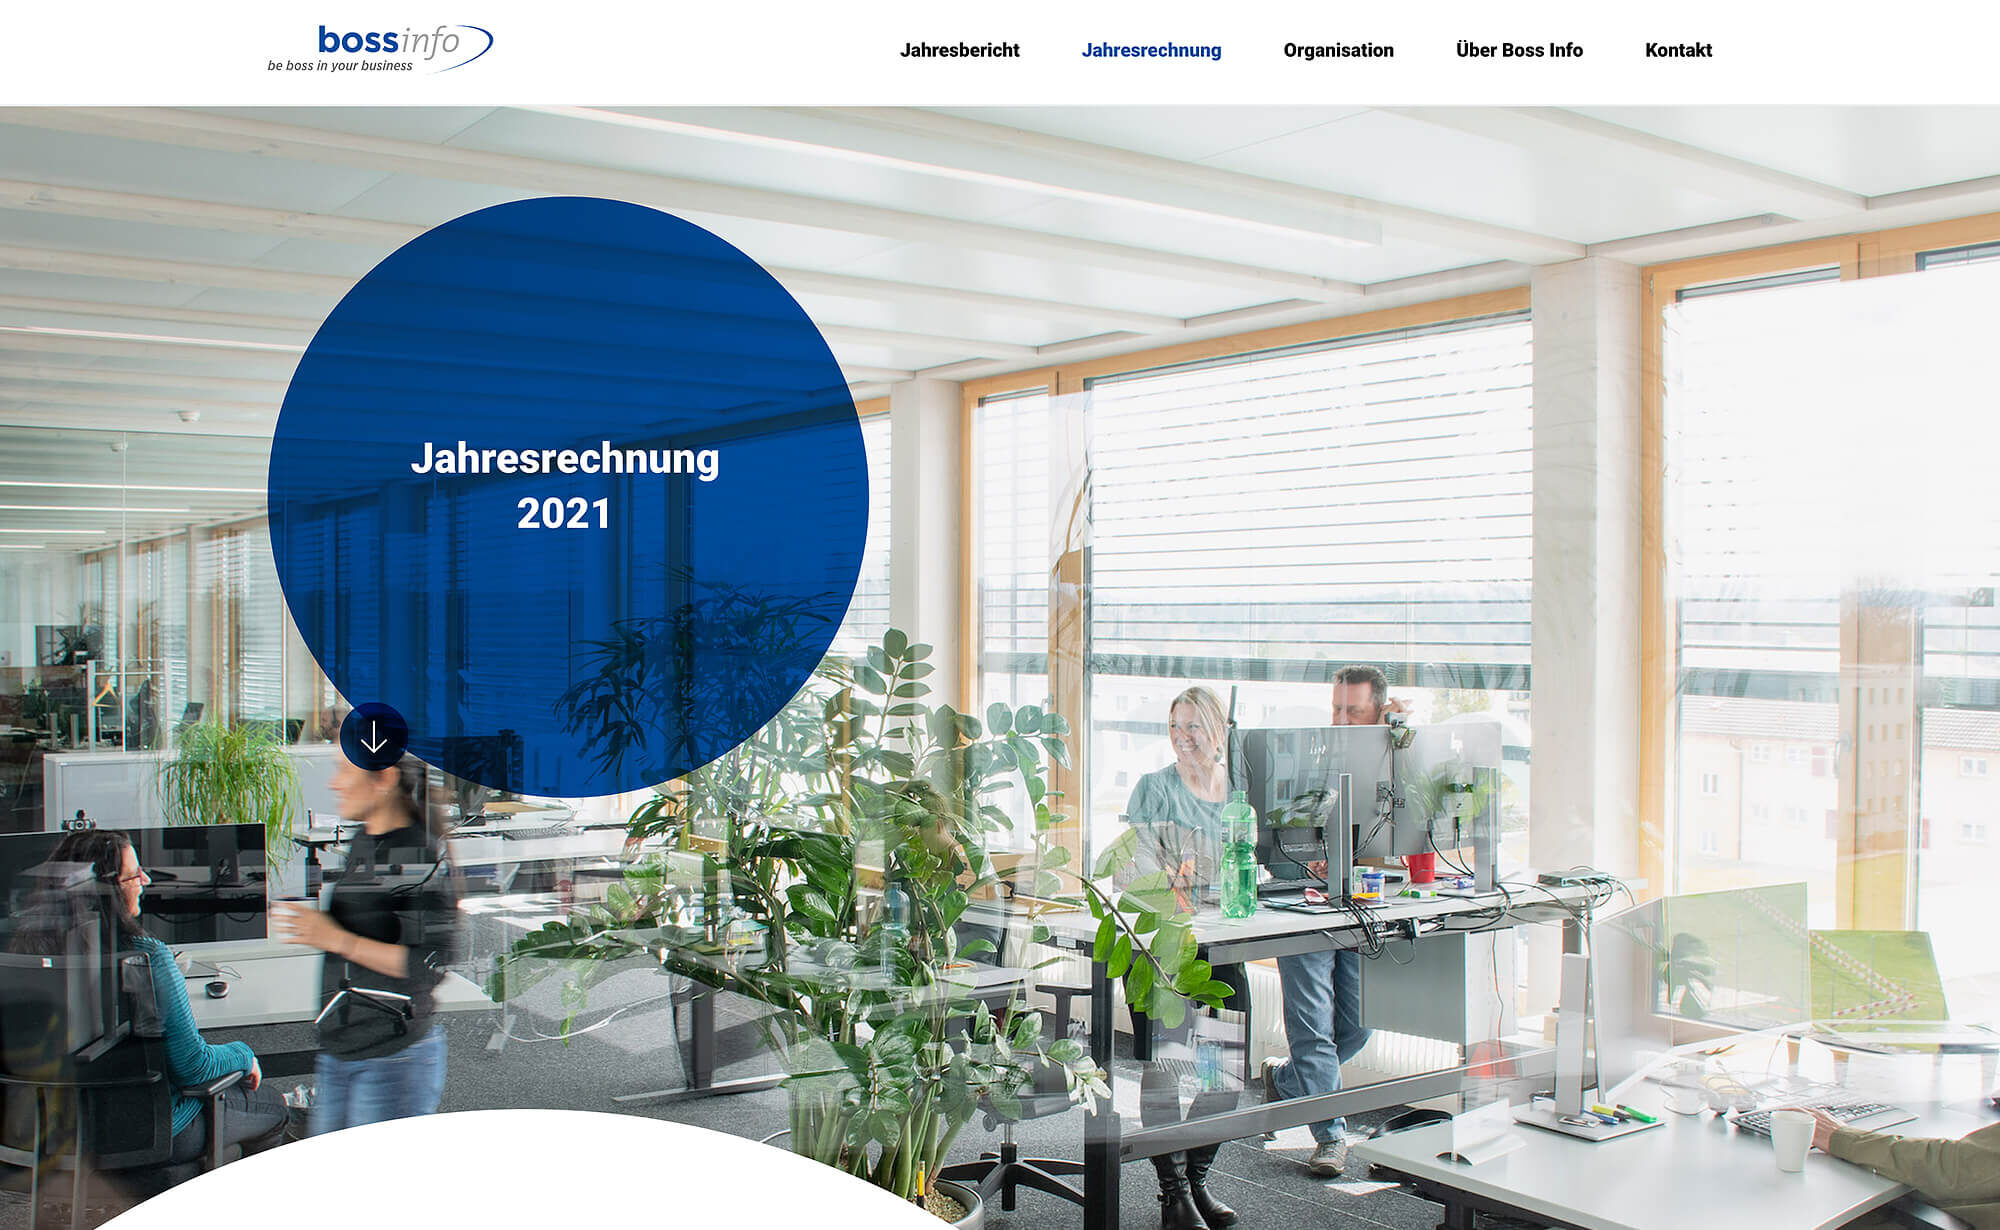Click the circular down-arrow scroll button

[x=374, y=739]
